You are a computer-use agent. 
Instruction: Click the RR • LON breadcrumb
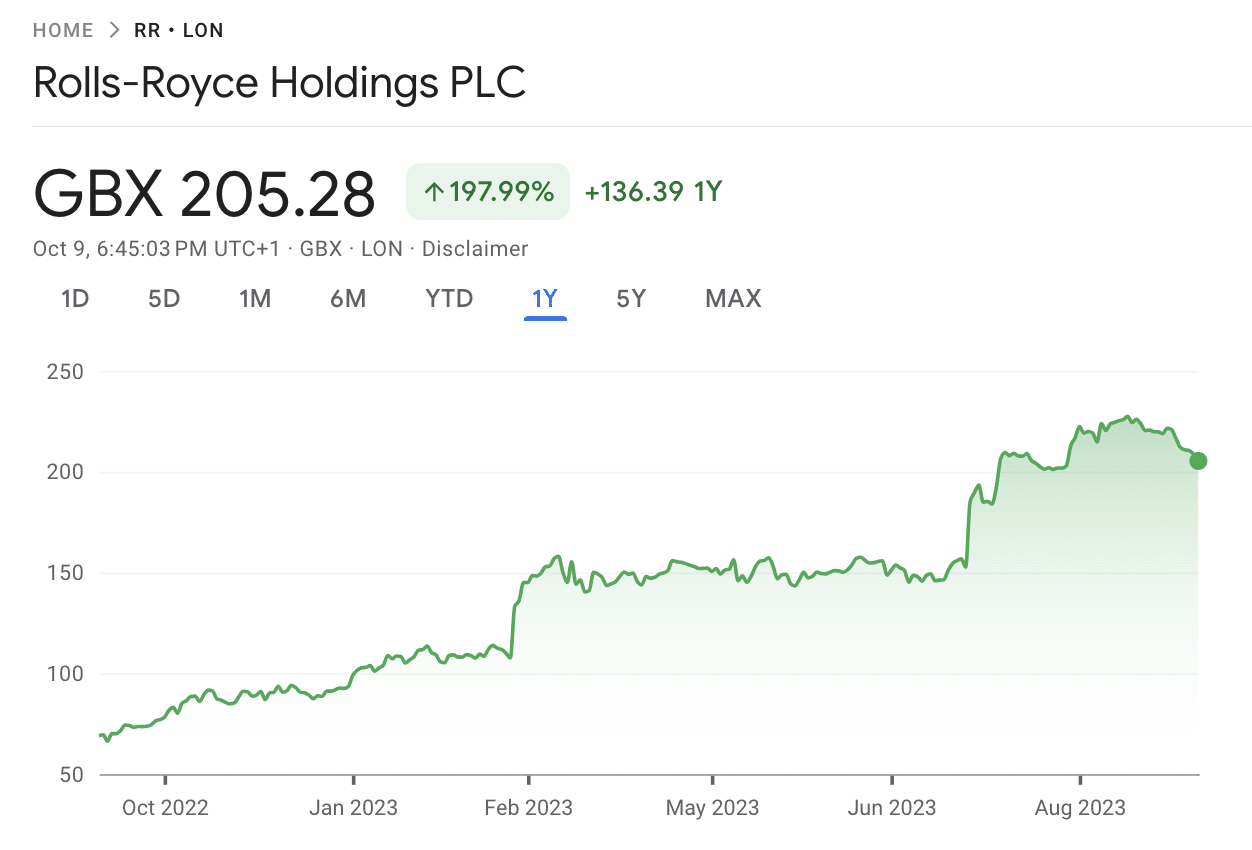click(179, 30)
